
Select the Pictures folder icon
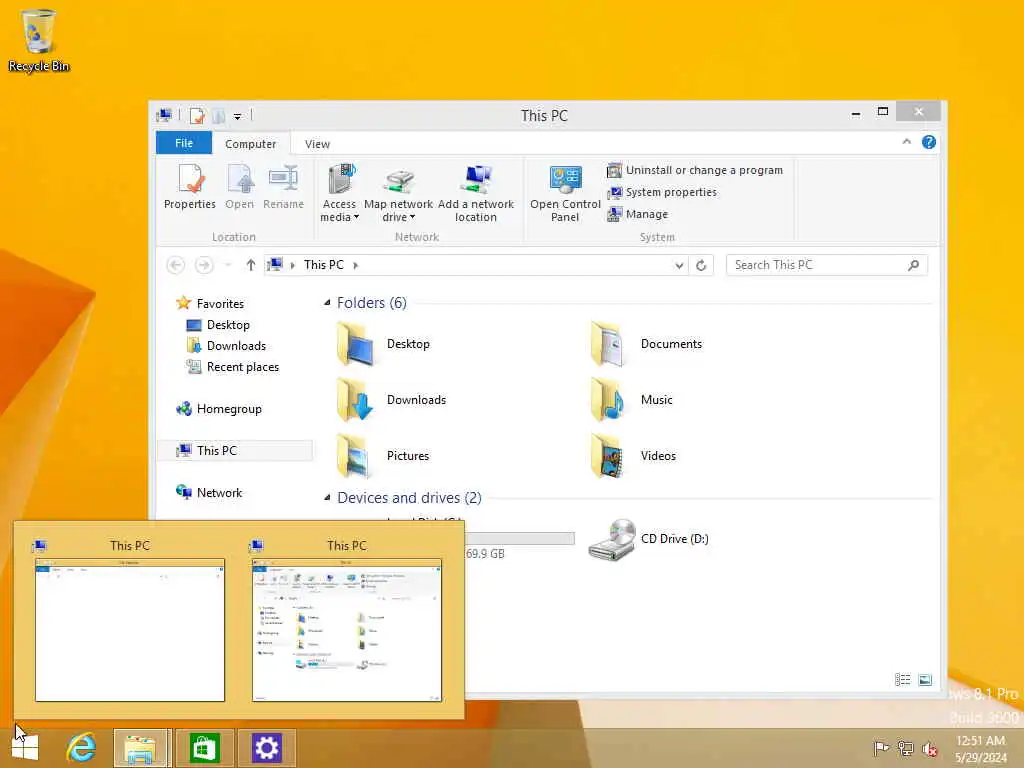click(x=354, y=456)
